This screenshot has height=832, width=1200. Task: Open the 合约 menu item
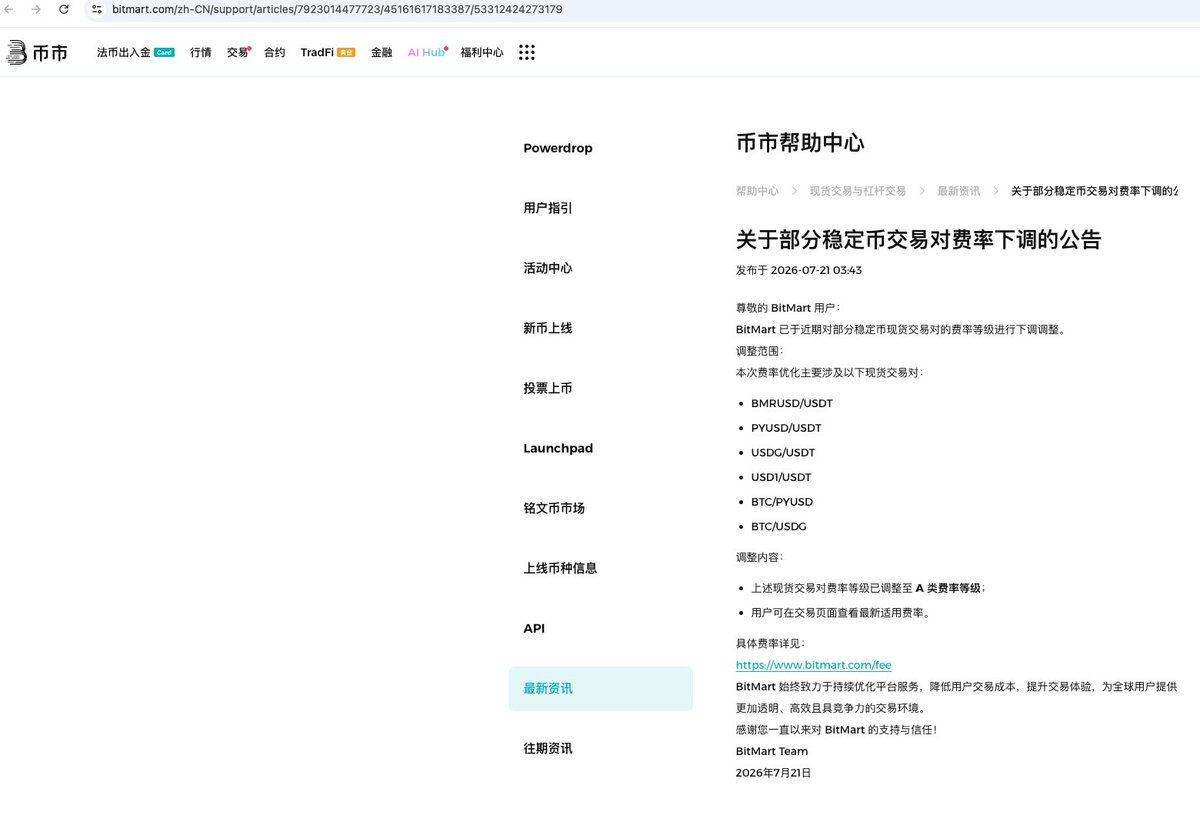[x=275, y=52]
